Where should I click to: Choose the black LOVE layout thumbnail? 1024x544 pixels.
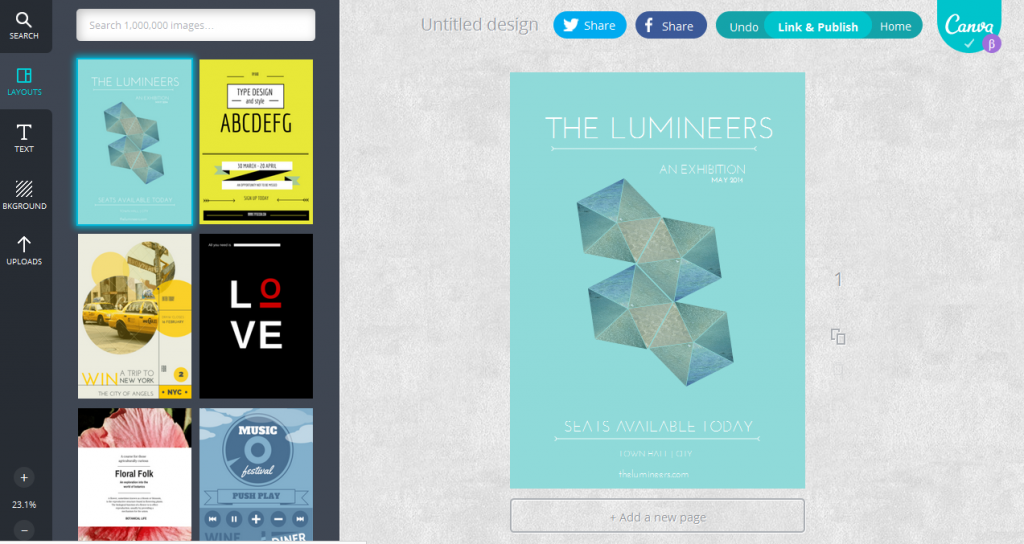[x=256, y=316]
